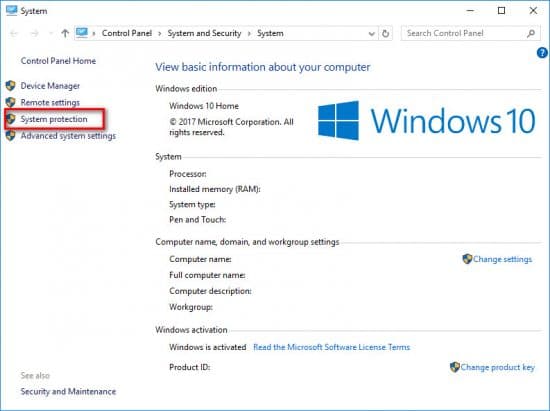Select Control Panel in breadcrumb path
Viewport: 550px width, 411px height.
click(127, 33)
